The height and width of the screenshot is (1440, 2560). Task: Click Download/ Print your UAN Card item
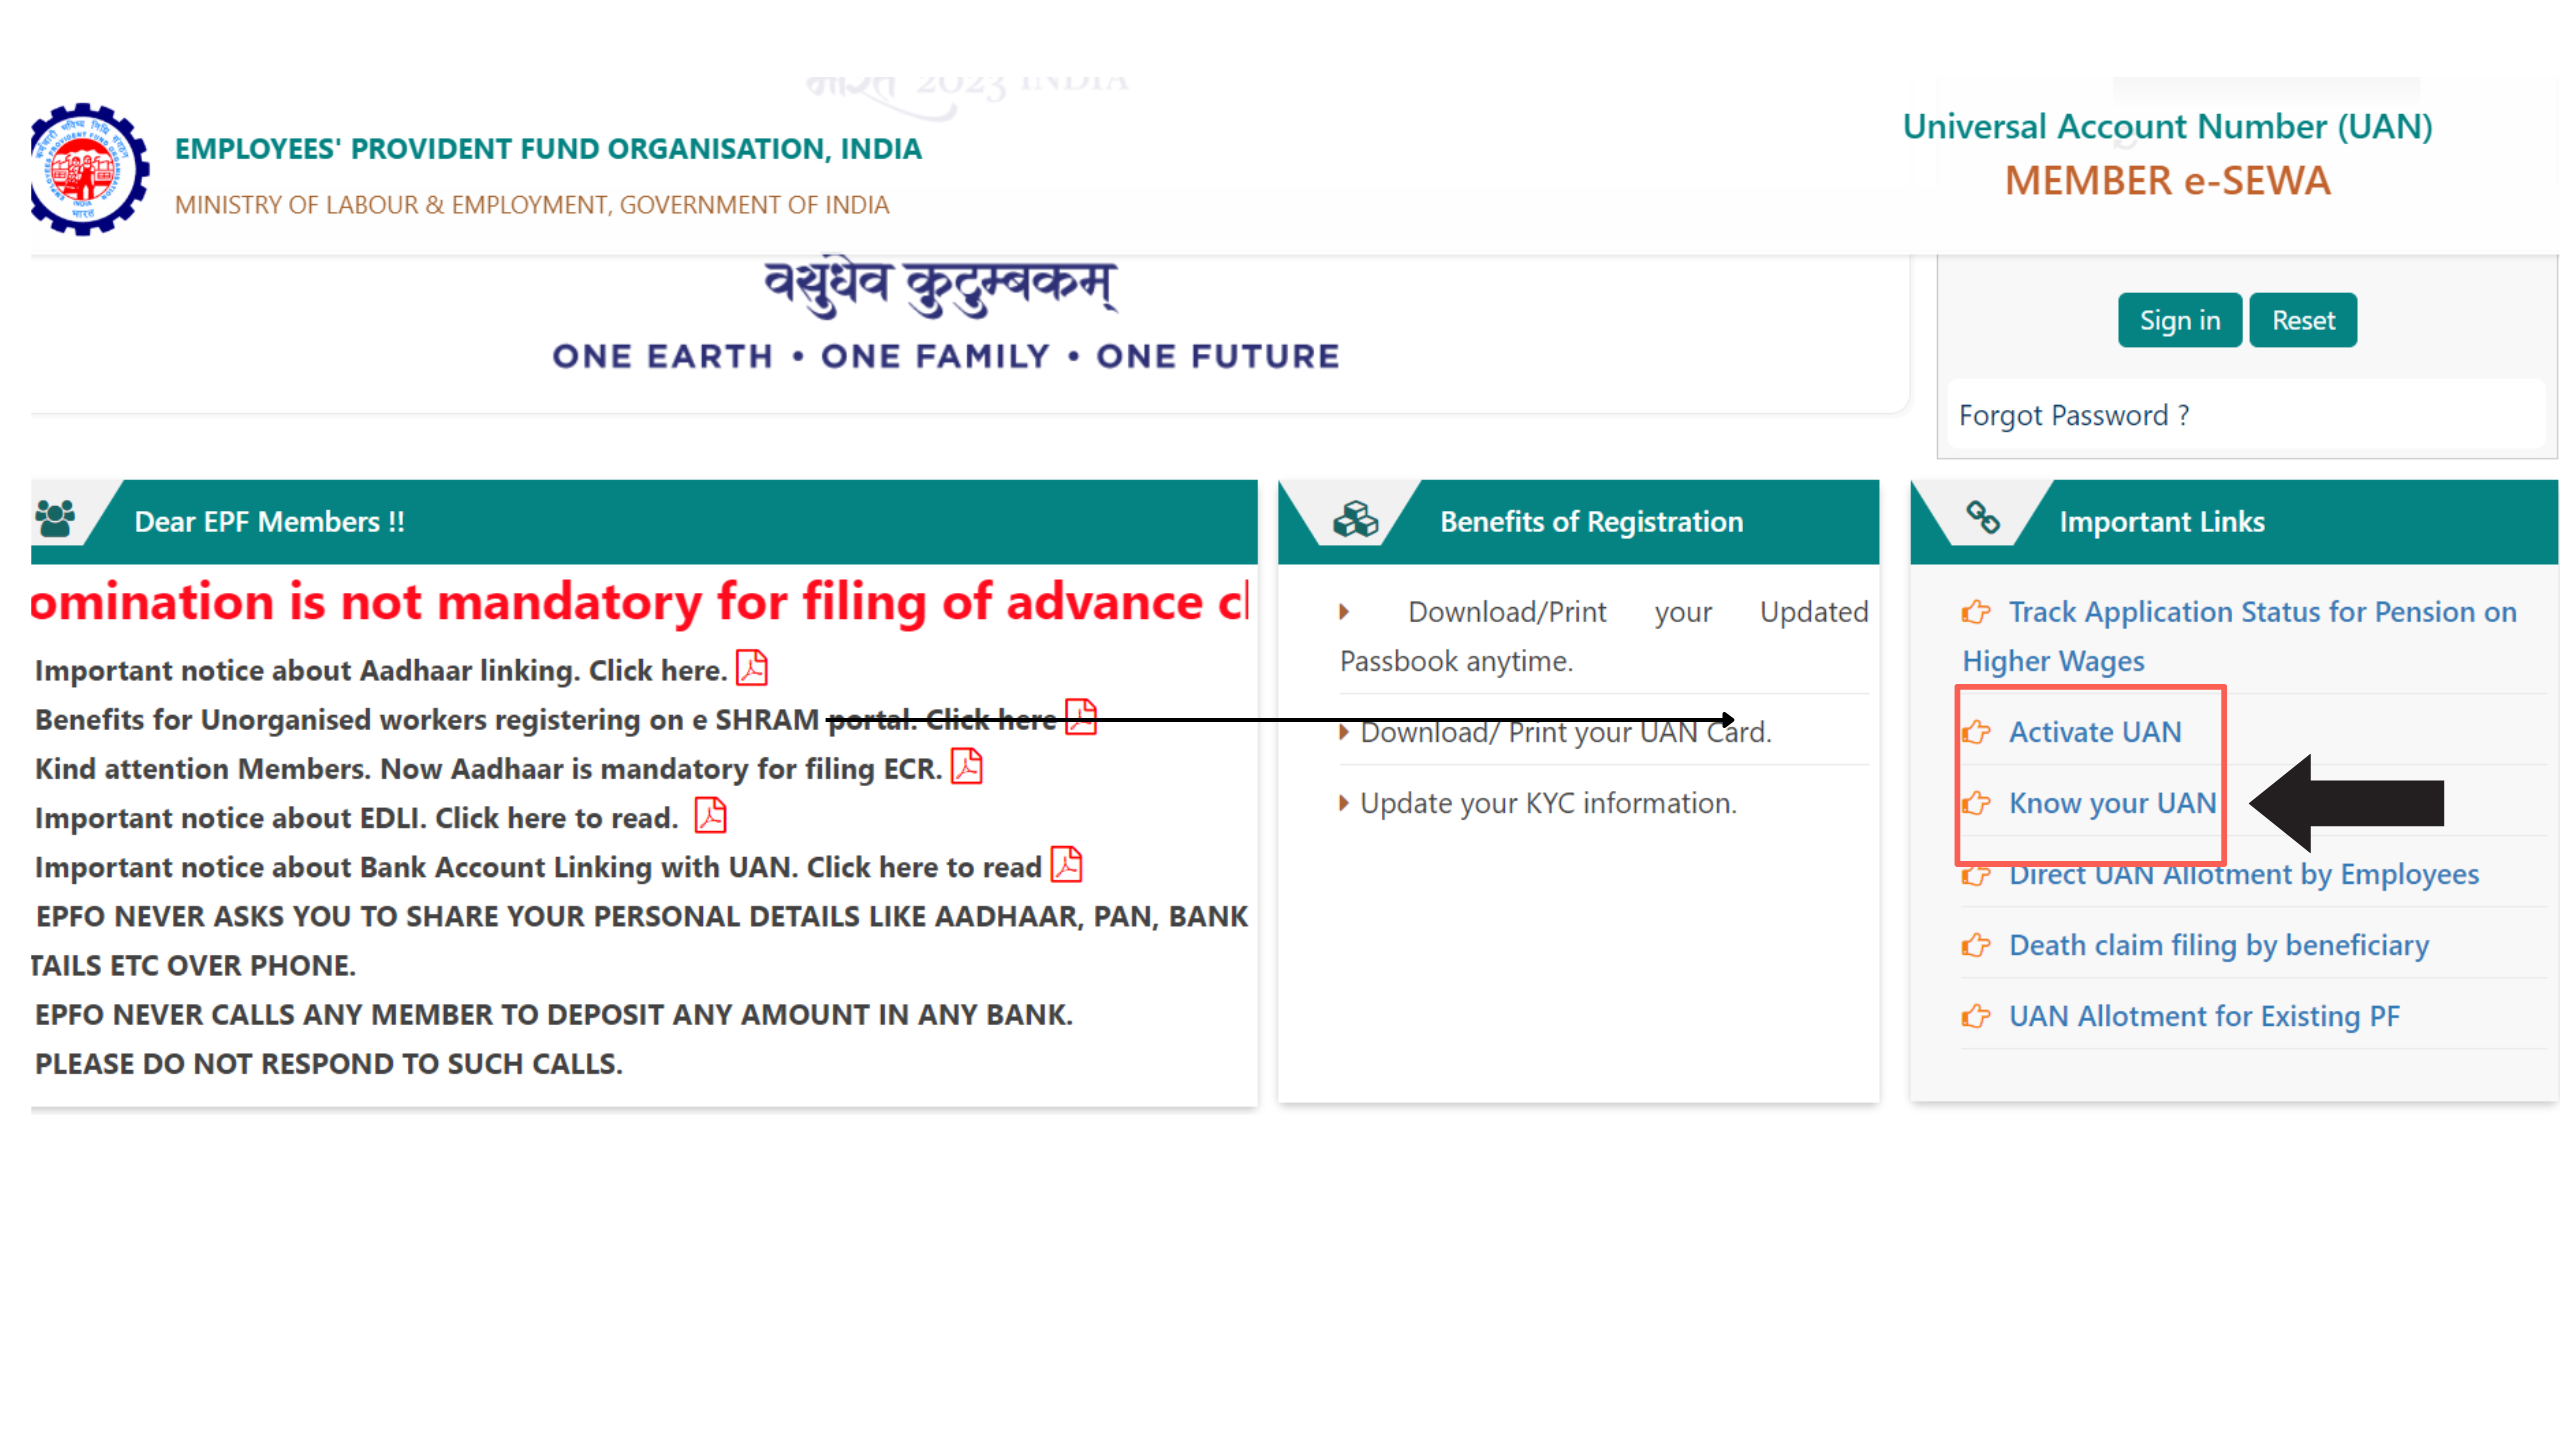click(1565, 732)
